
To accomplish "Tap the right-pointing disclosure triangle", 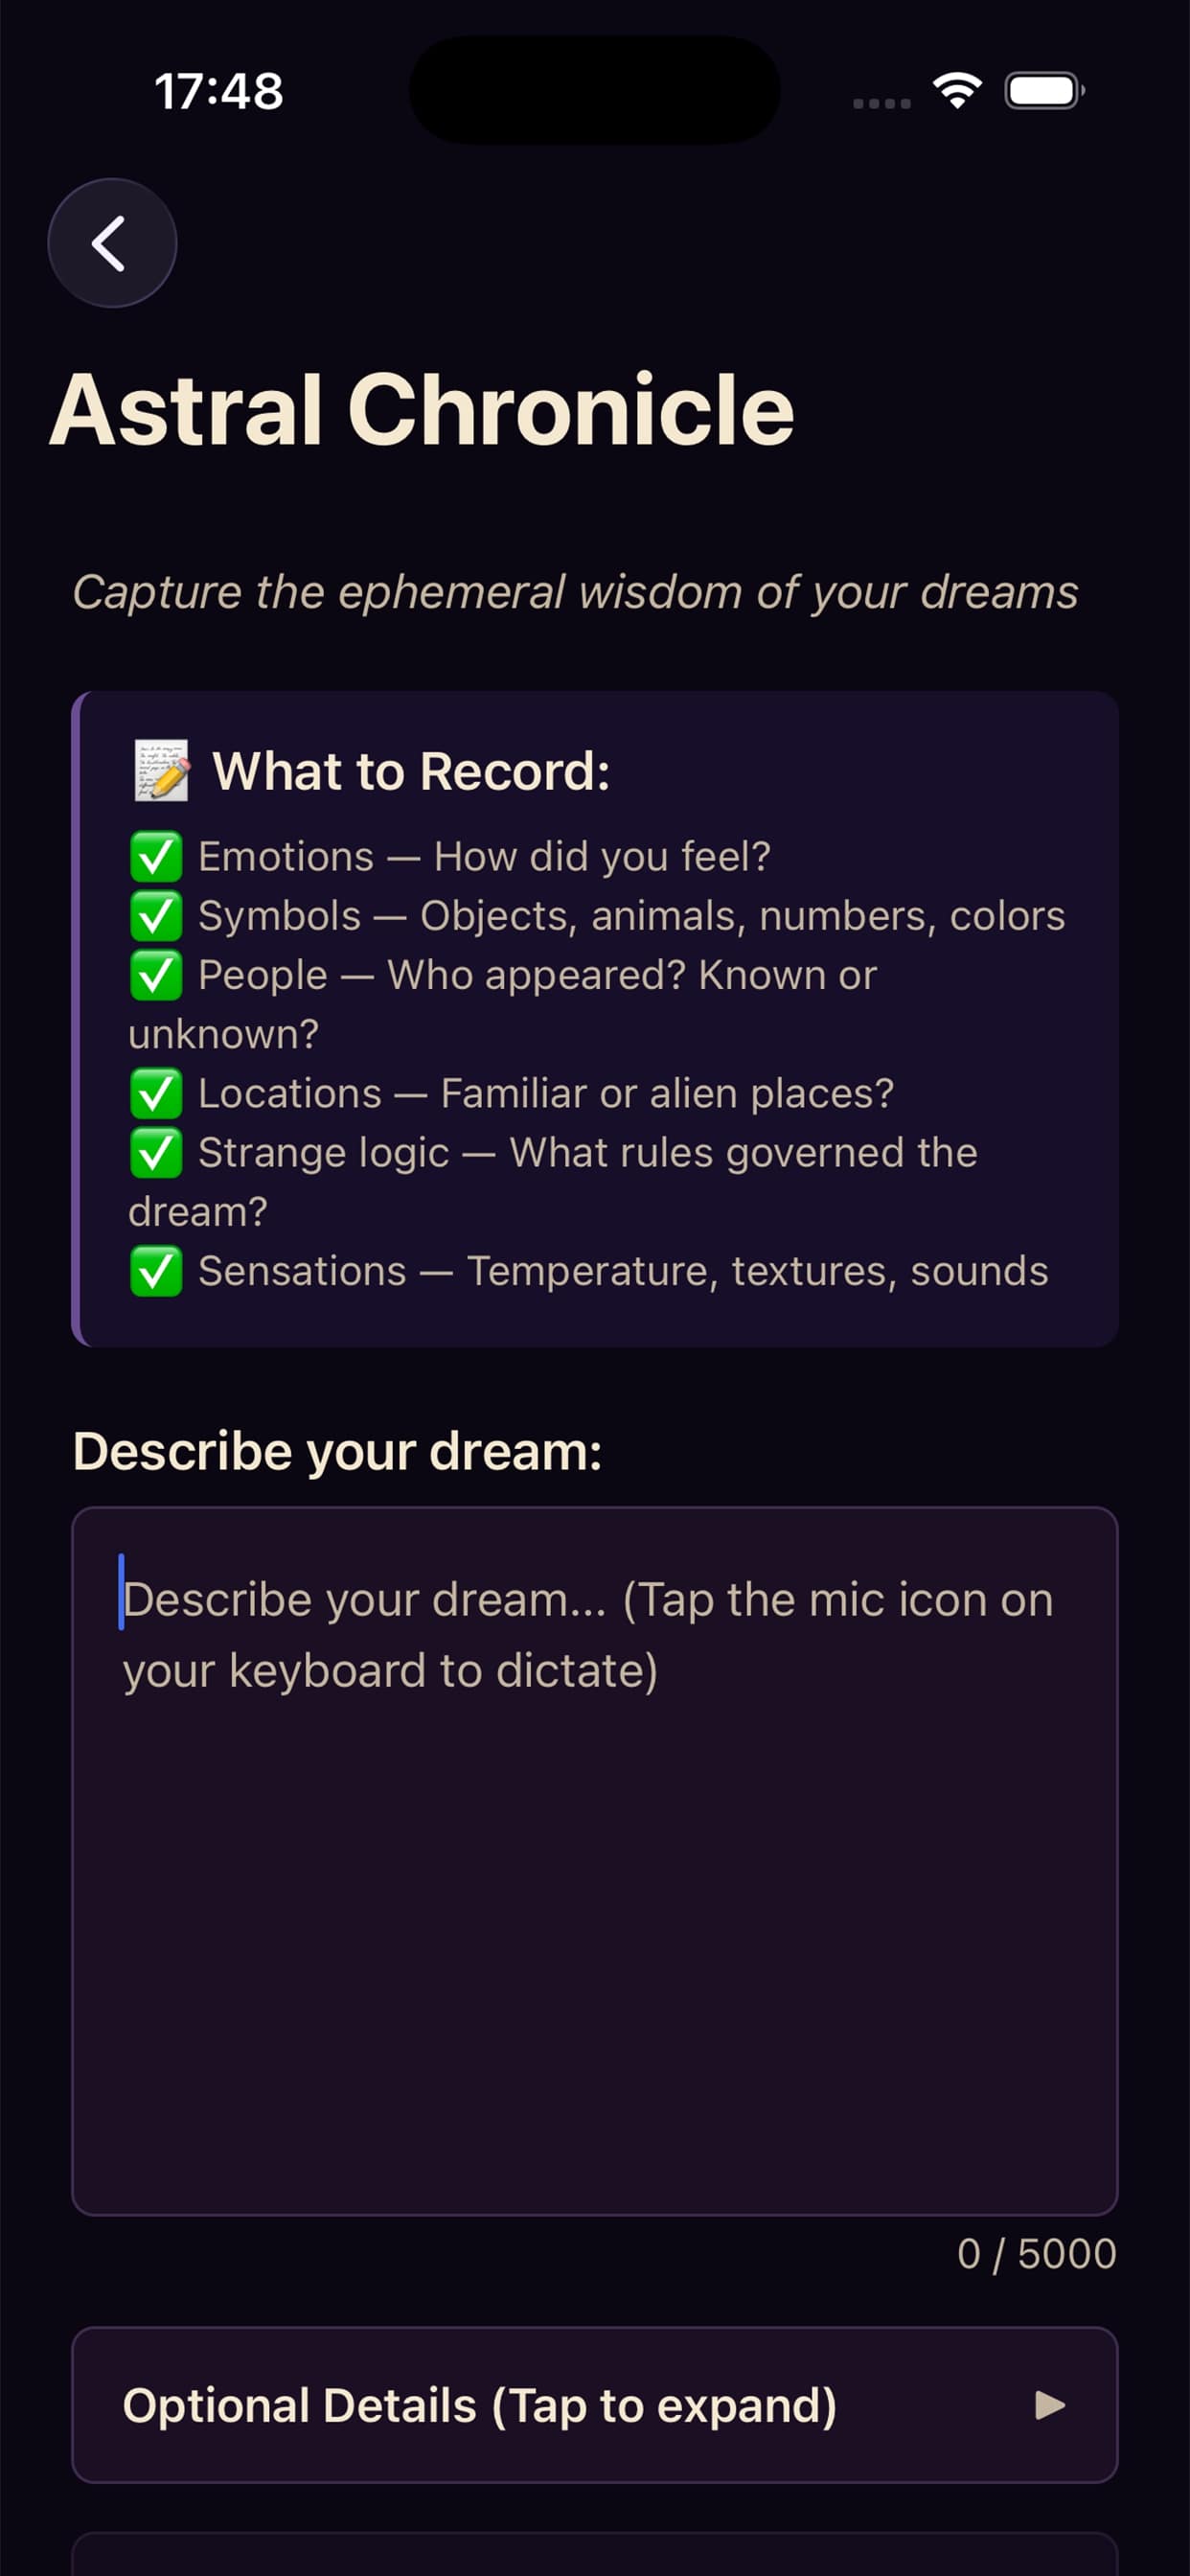I will [1048, 2406].
